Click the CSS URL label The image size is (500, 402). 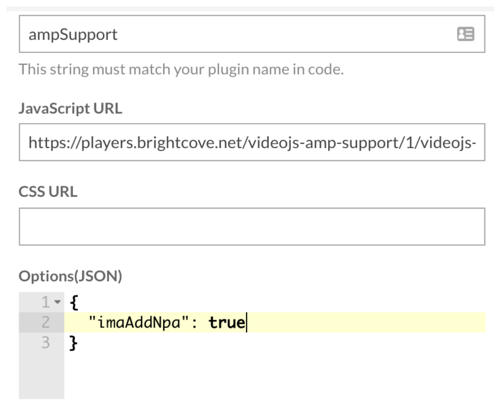click(48, 192)
